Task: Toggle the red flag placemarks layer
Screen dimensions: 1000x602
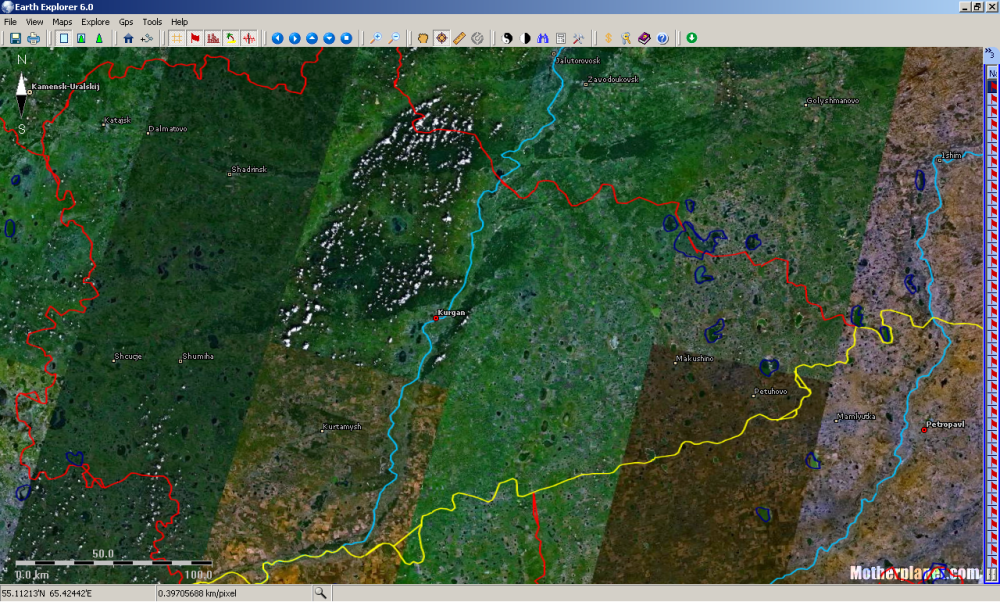Action: tap(194, 38)
